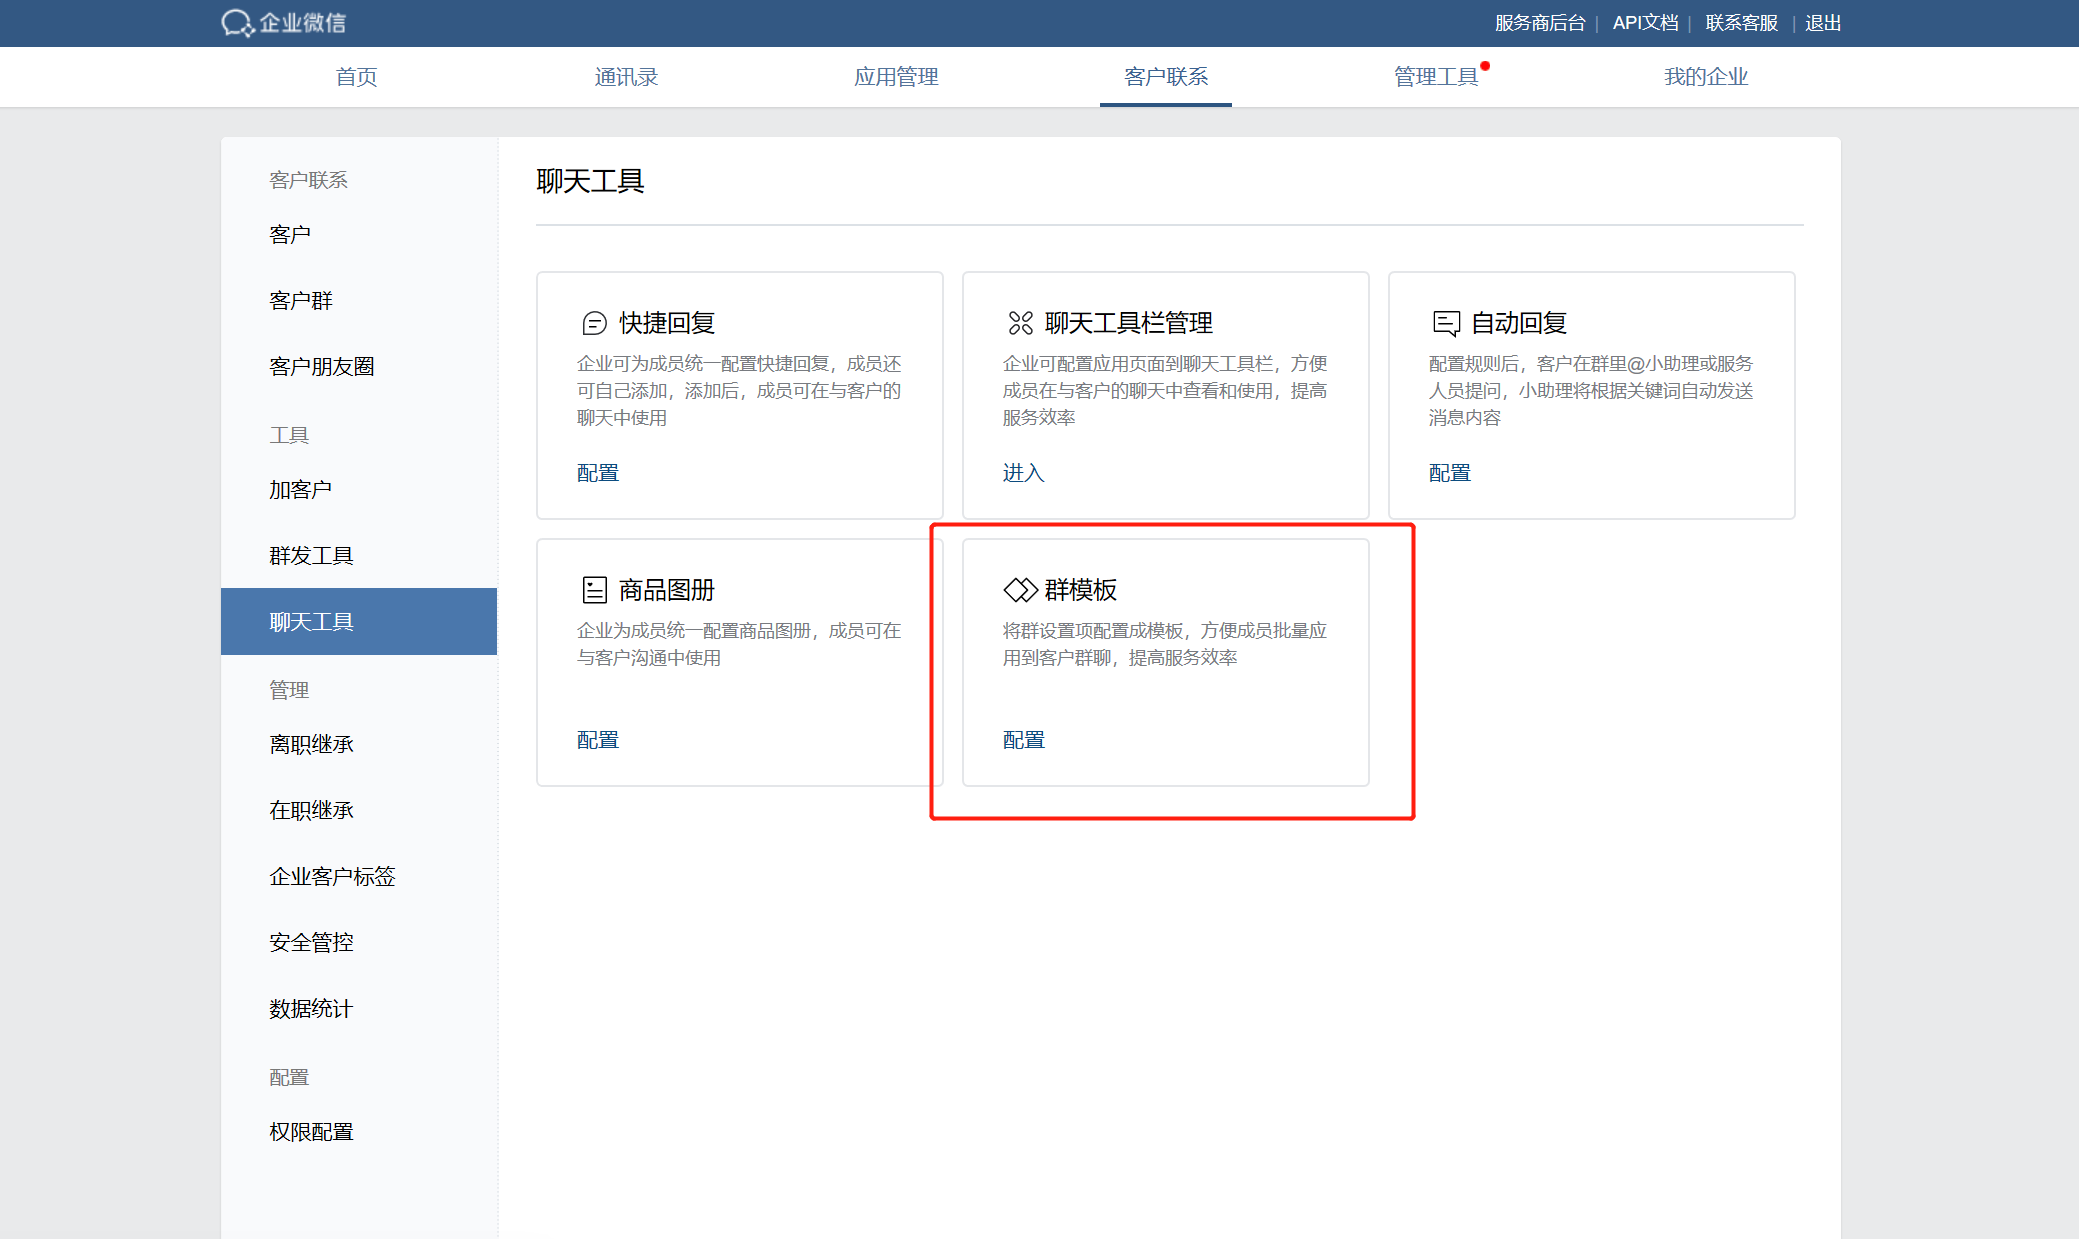Image resolution: width=2079 pixels, height=1239 pixels.
Task: Click the 企业微信 logo icon
Action: [x=237, y=23]
